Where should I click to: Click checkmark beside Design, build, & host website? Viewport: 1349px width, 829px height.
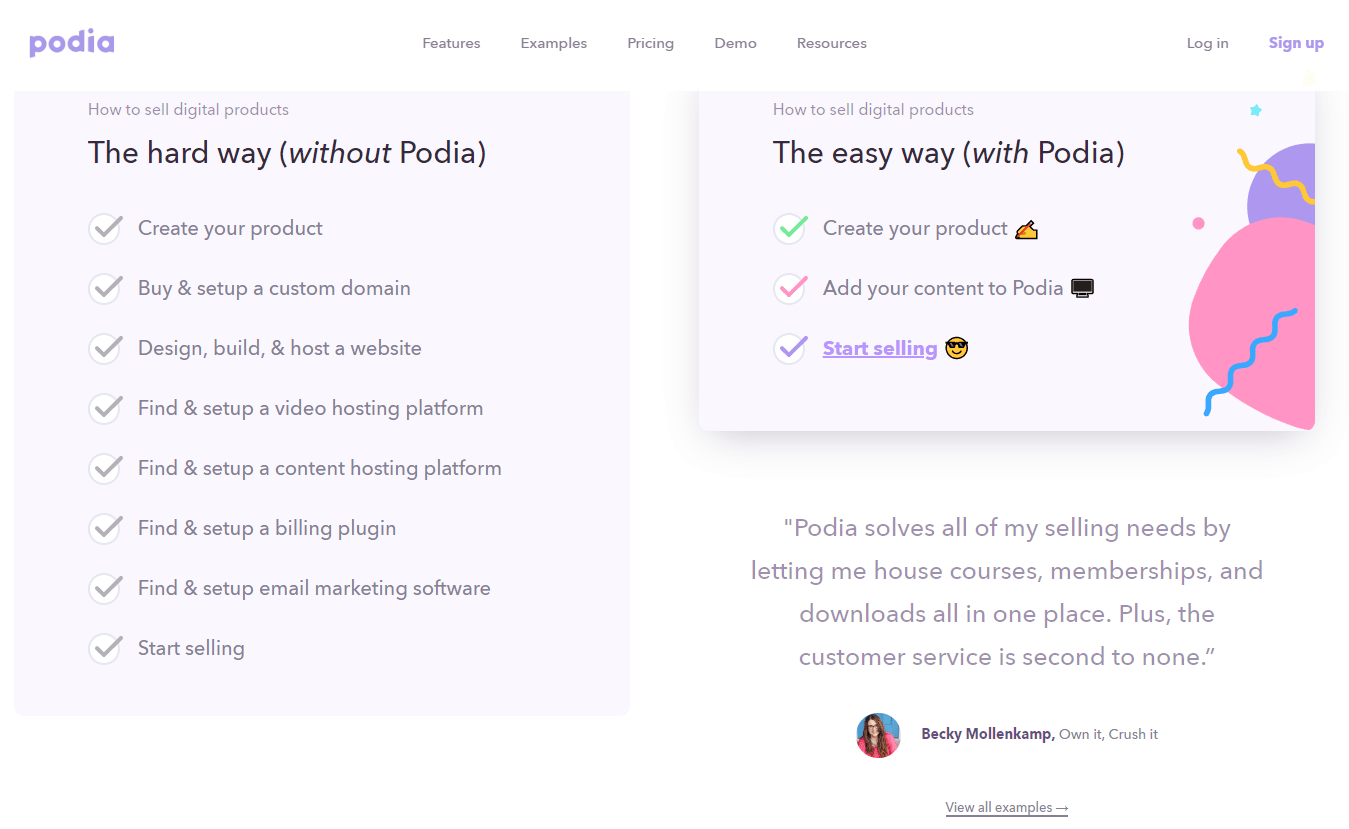pyautogui.click(x=105, y=348)
